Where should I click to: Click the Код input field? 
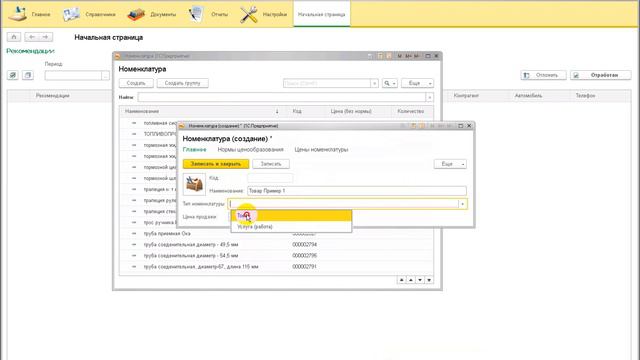pyautogui.click(x=270, y=178)
